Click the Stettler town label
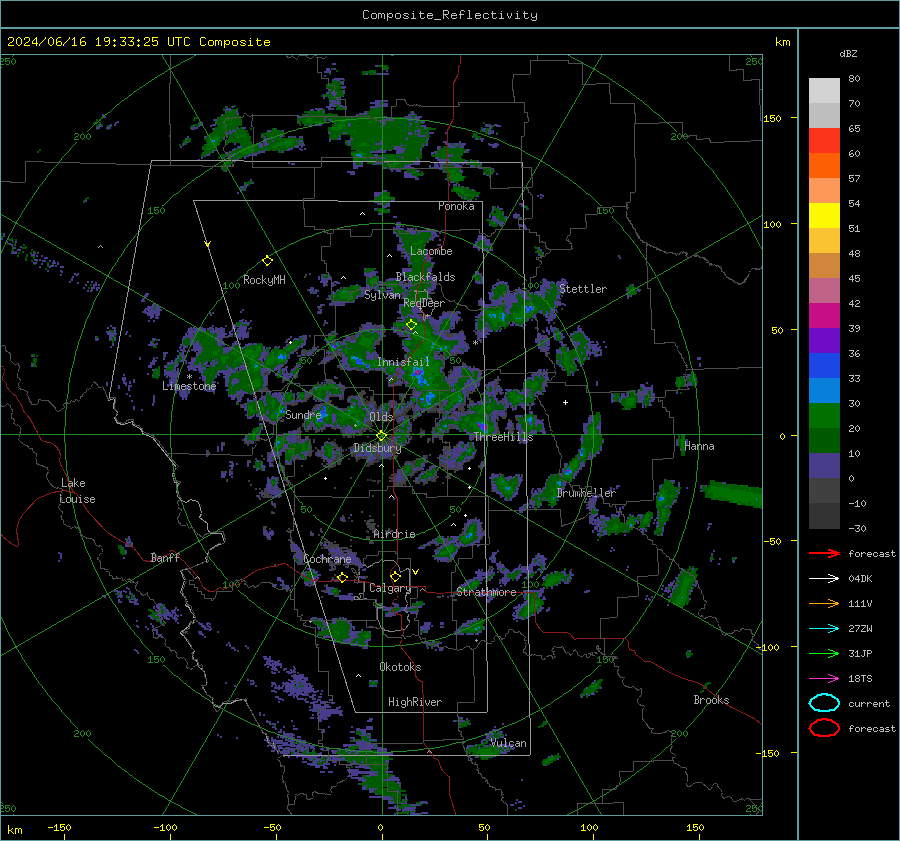 tap(583, 289)
